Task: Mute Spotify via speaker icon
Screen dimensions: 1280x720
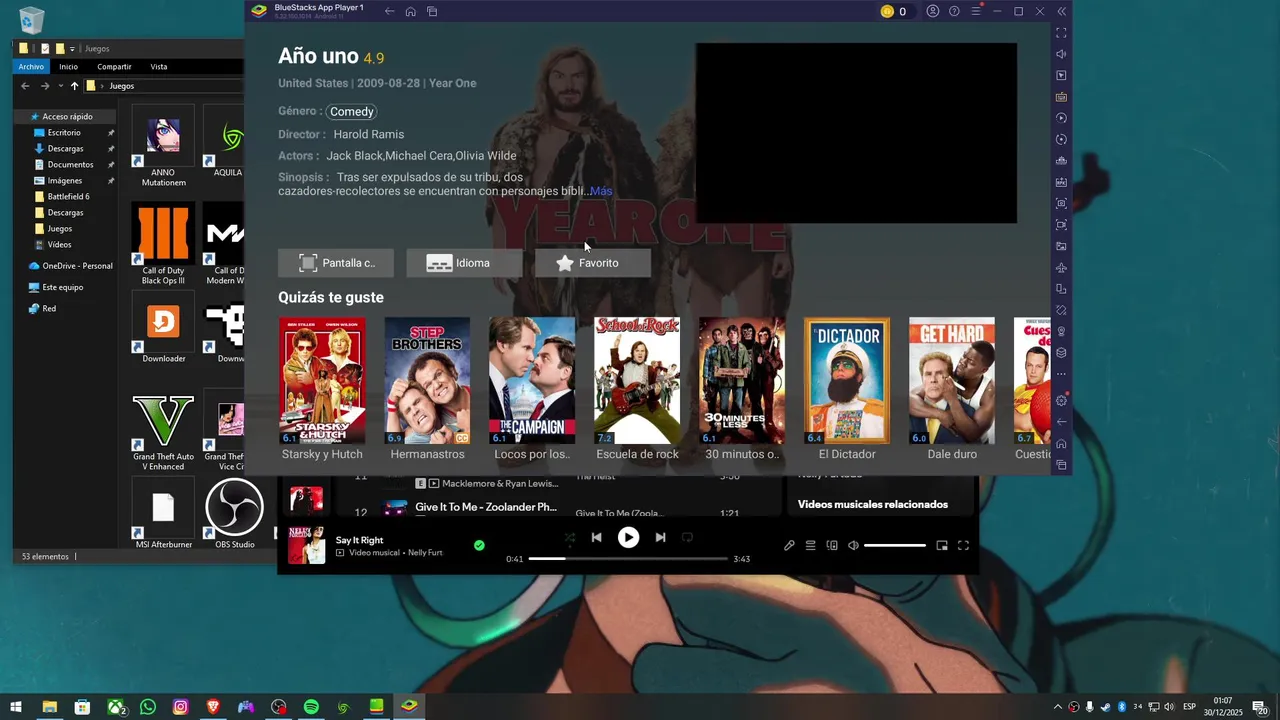Action: tap(853, 545)
